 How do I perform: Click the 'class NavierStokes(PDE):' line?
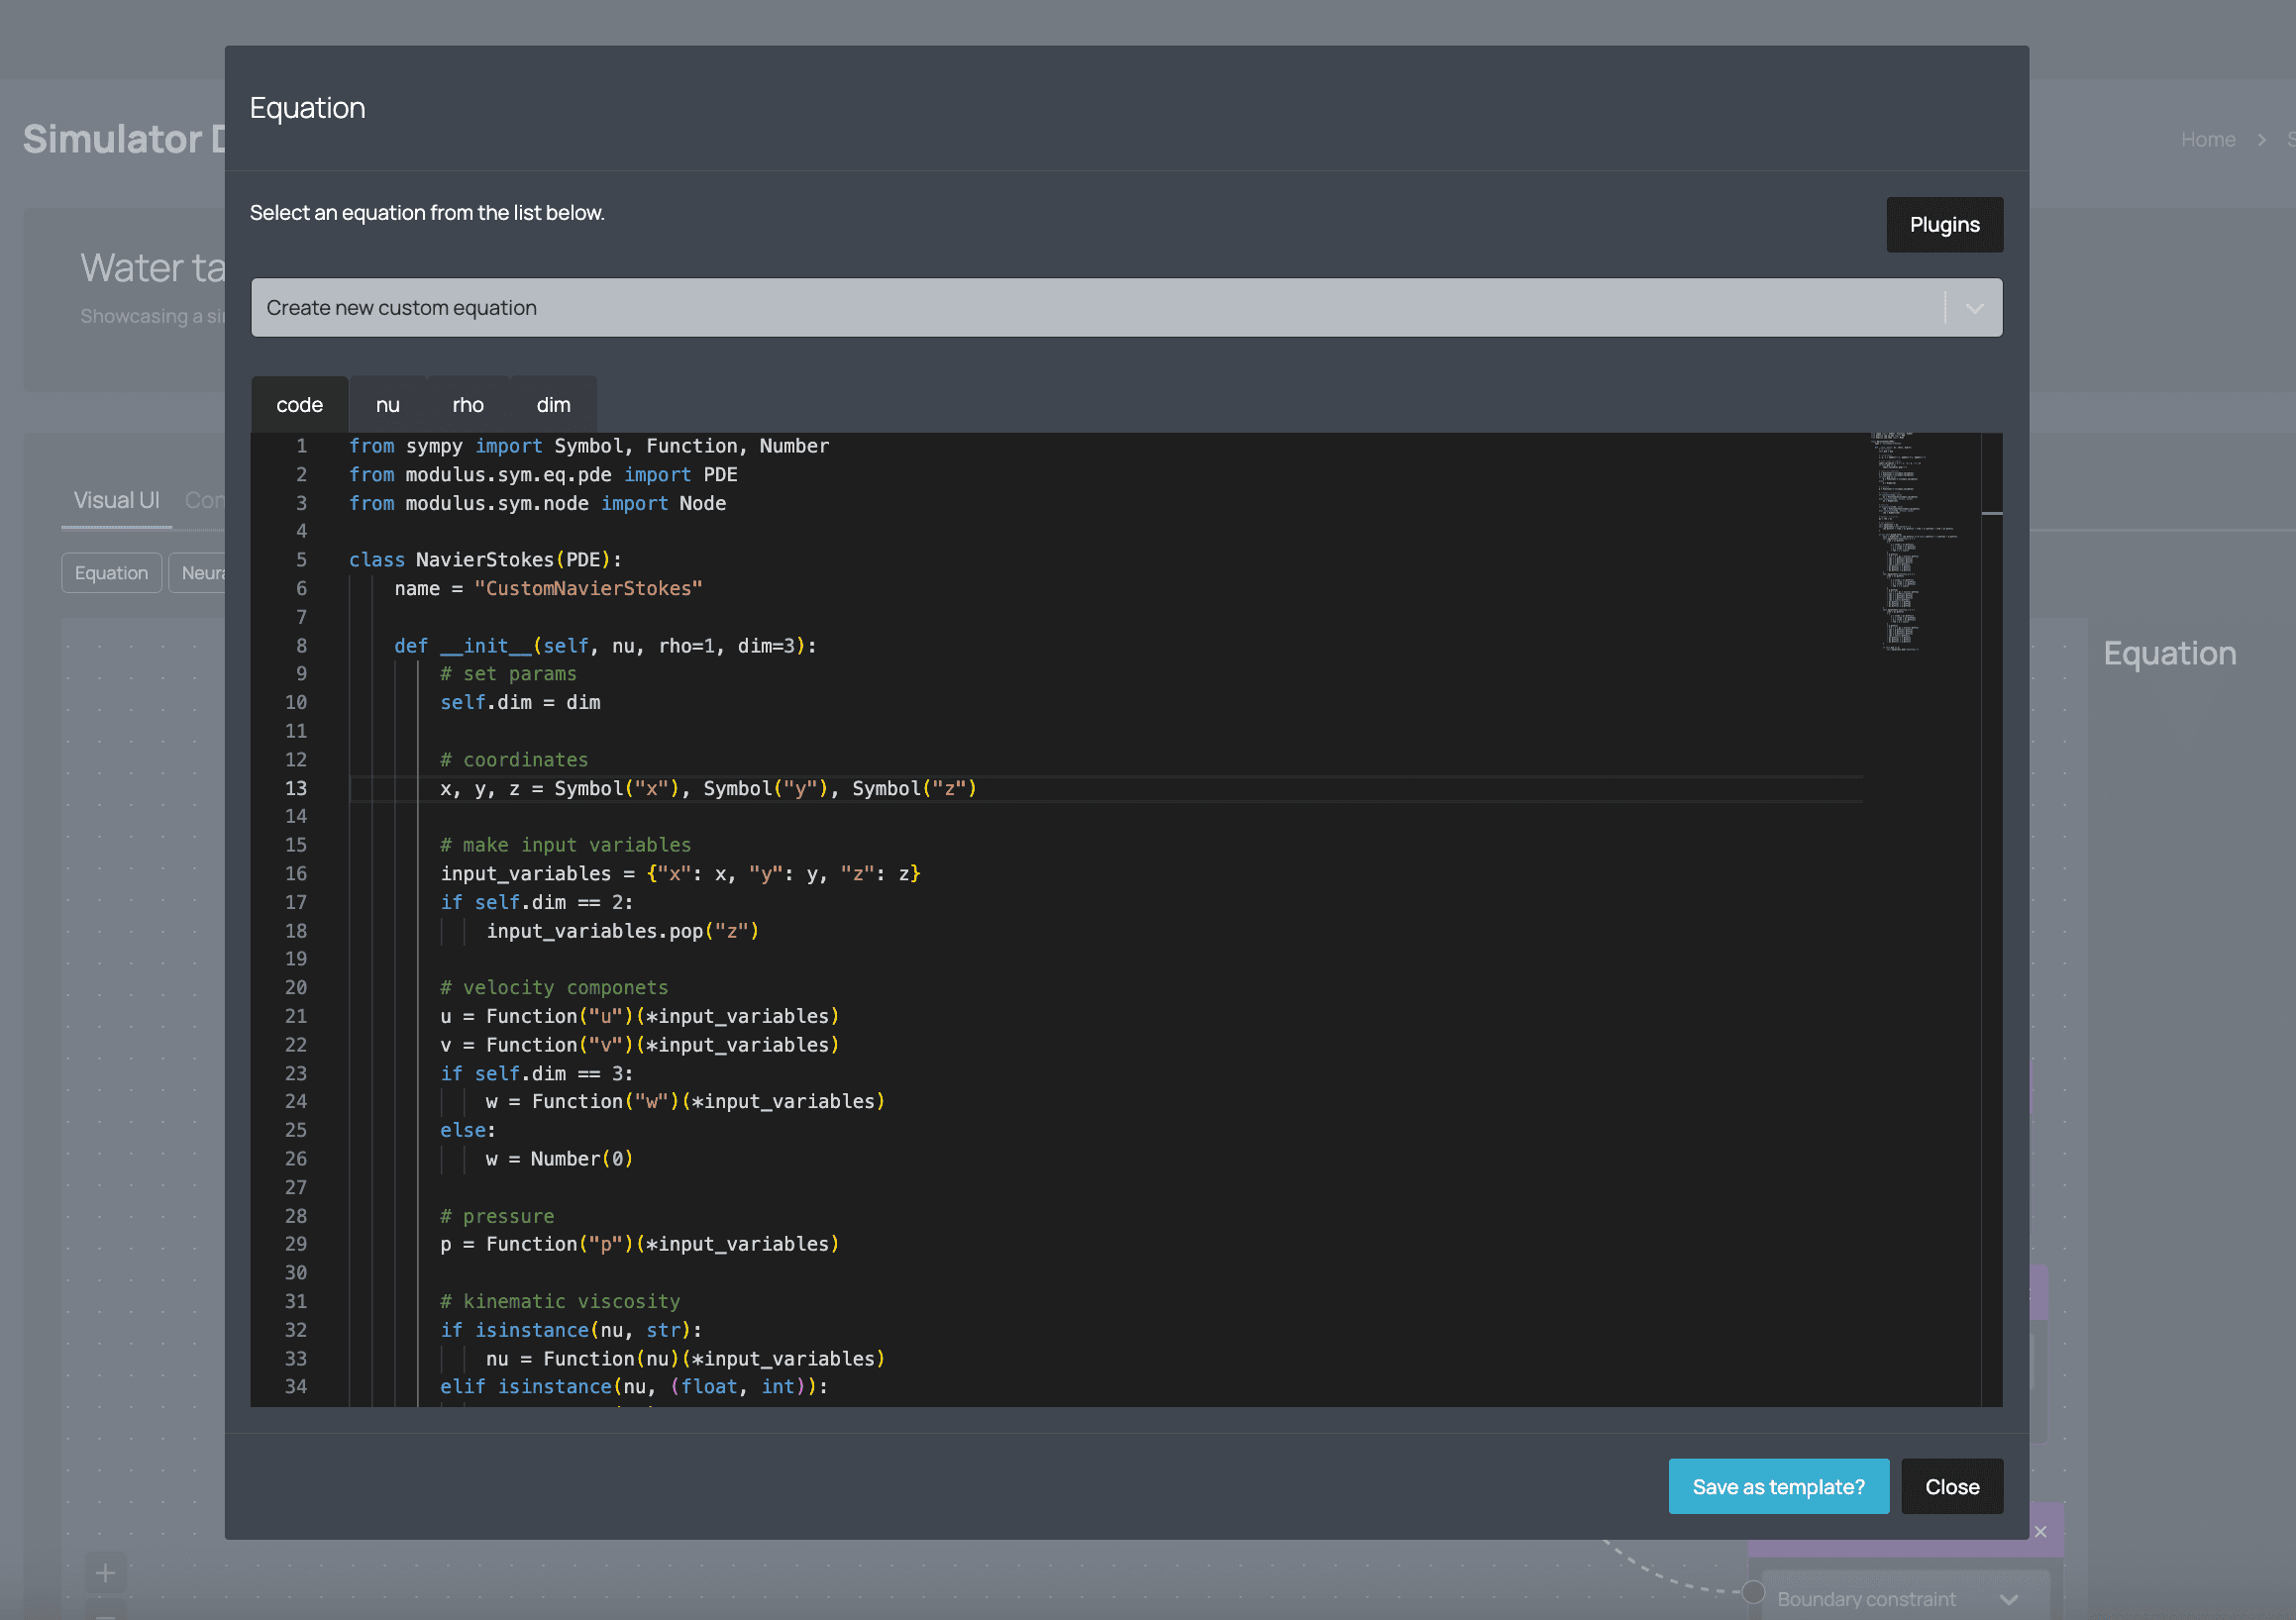485,559
